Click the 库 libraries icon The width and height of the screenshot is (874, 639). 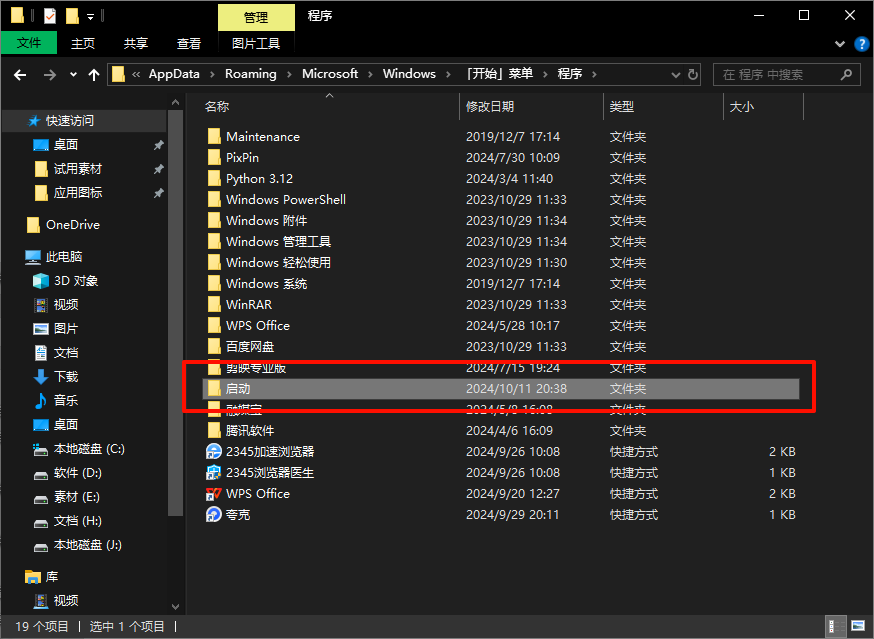pyautogui.click(x=33, y=577)
